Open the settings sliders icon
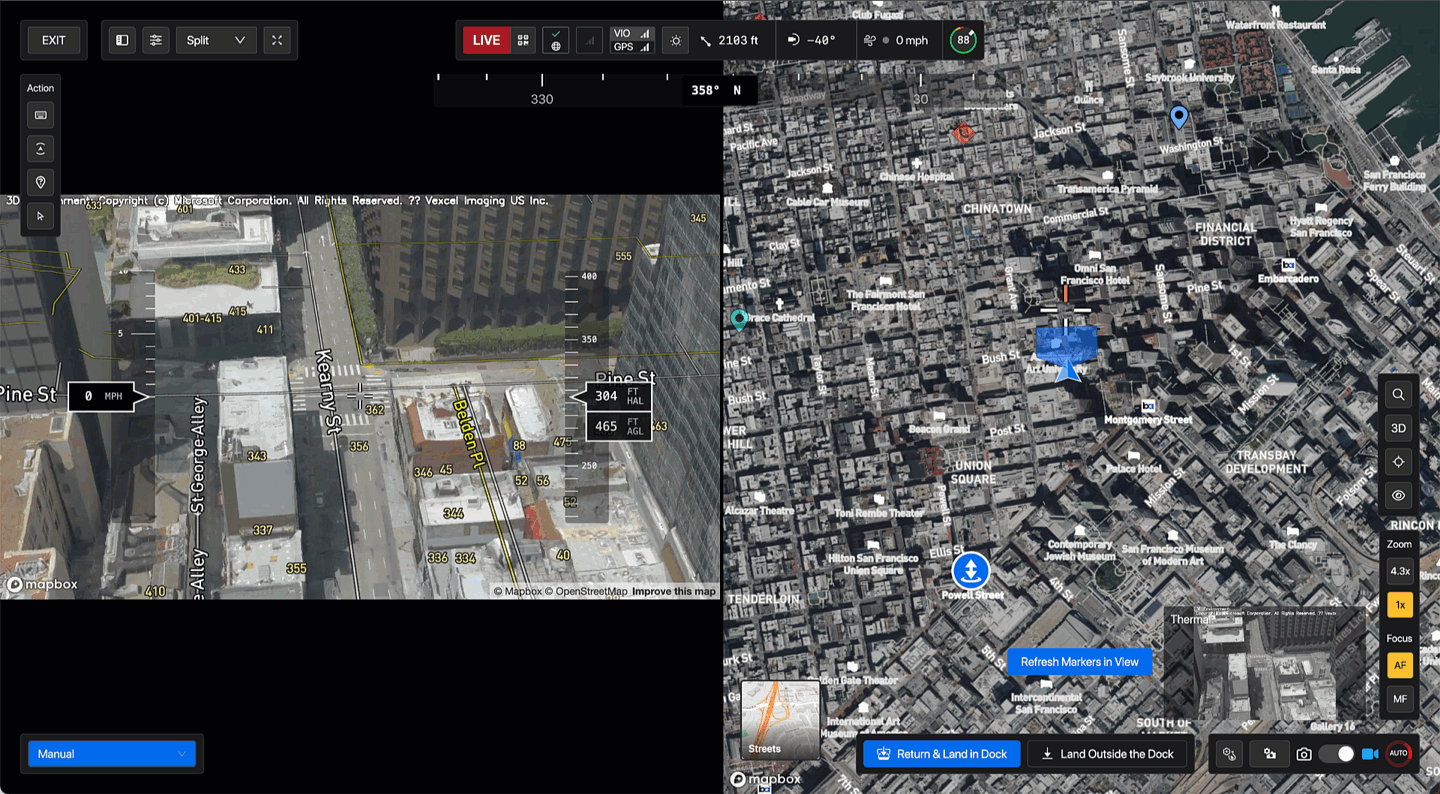 pos(156,41)
